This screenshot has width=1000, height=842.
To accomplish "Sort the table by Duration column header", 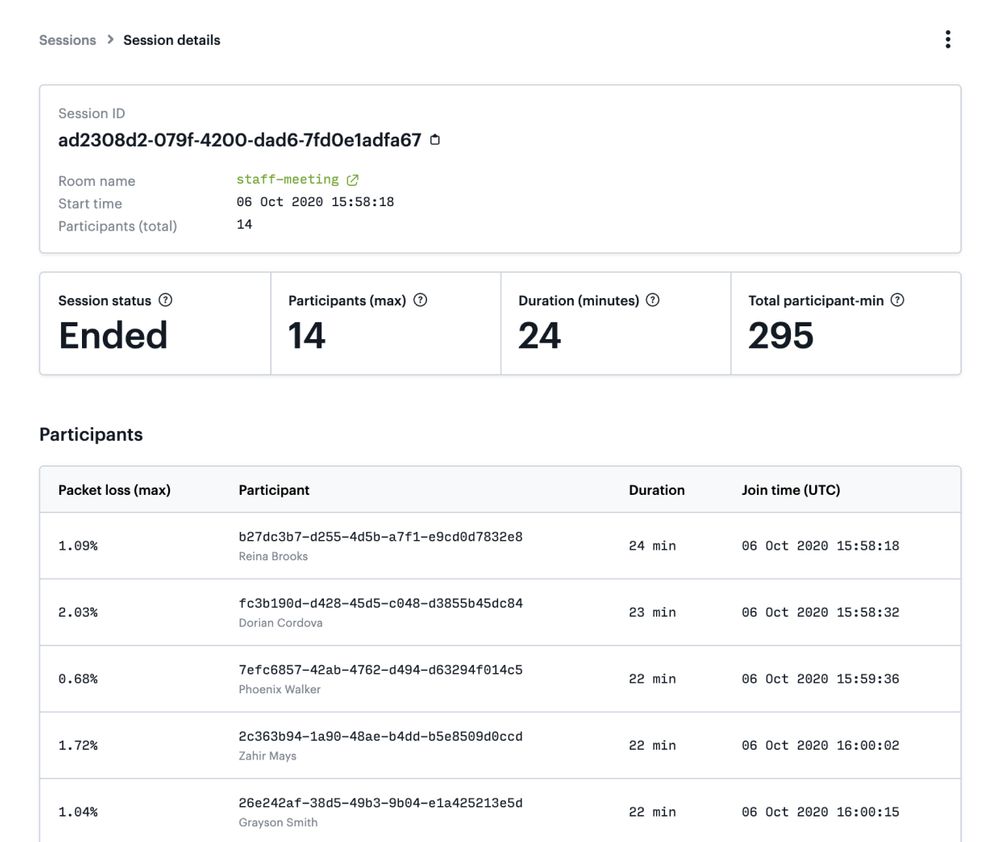I will pyautogui.click(x=656, y=490).
